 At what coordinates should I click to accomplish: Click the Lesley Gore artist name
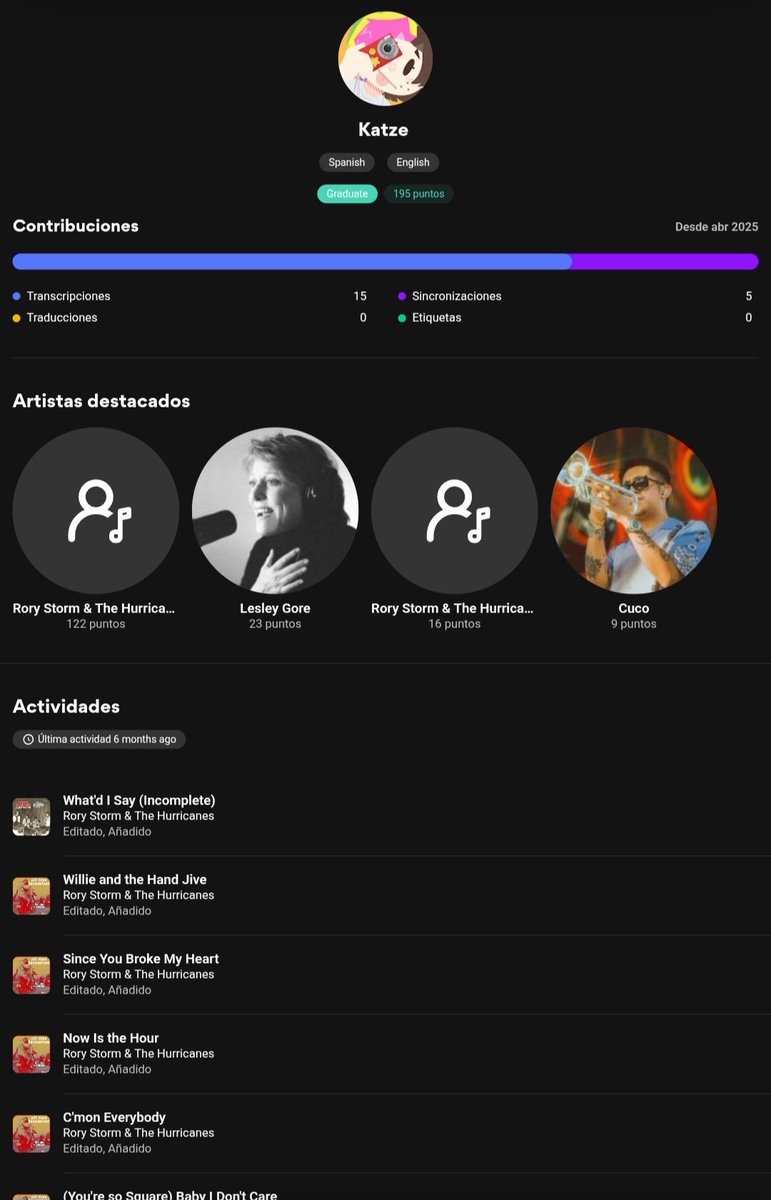coord(275,608)
